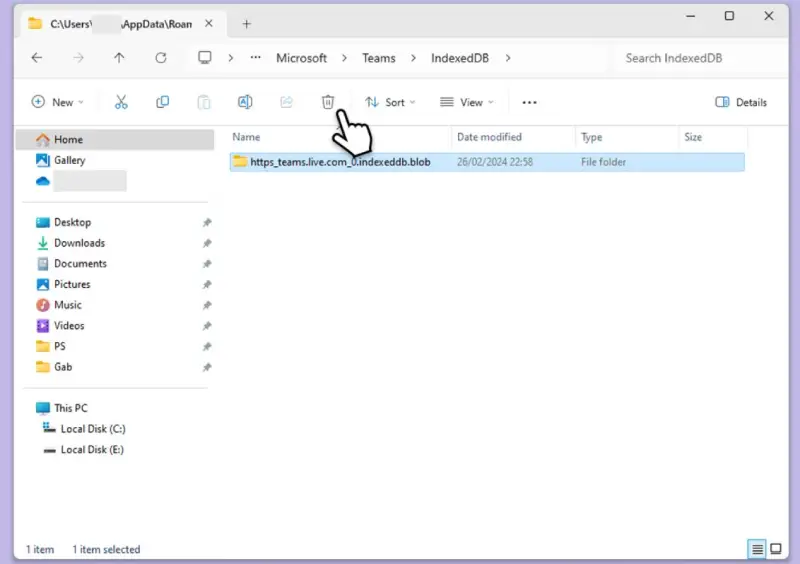Image resolution: width=800 pixels, height=564 pixels.
Task: Click the pin icon beside Music
Action: [x=207, y=305]
